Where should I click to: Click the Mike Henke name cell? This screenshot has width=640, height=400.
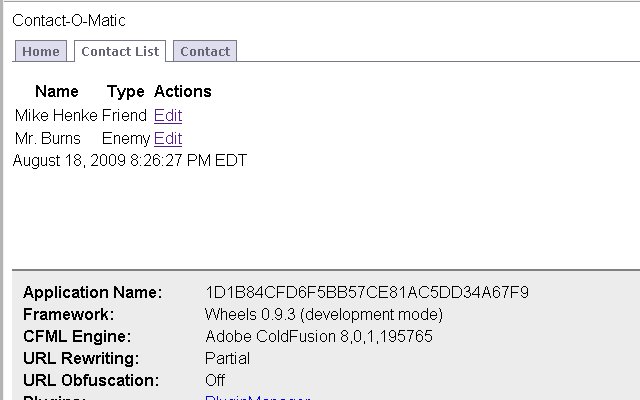point(56,116)
